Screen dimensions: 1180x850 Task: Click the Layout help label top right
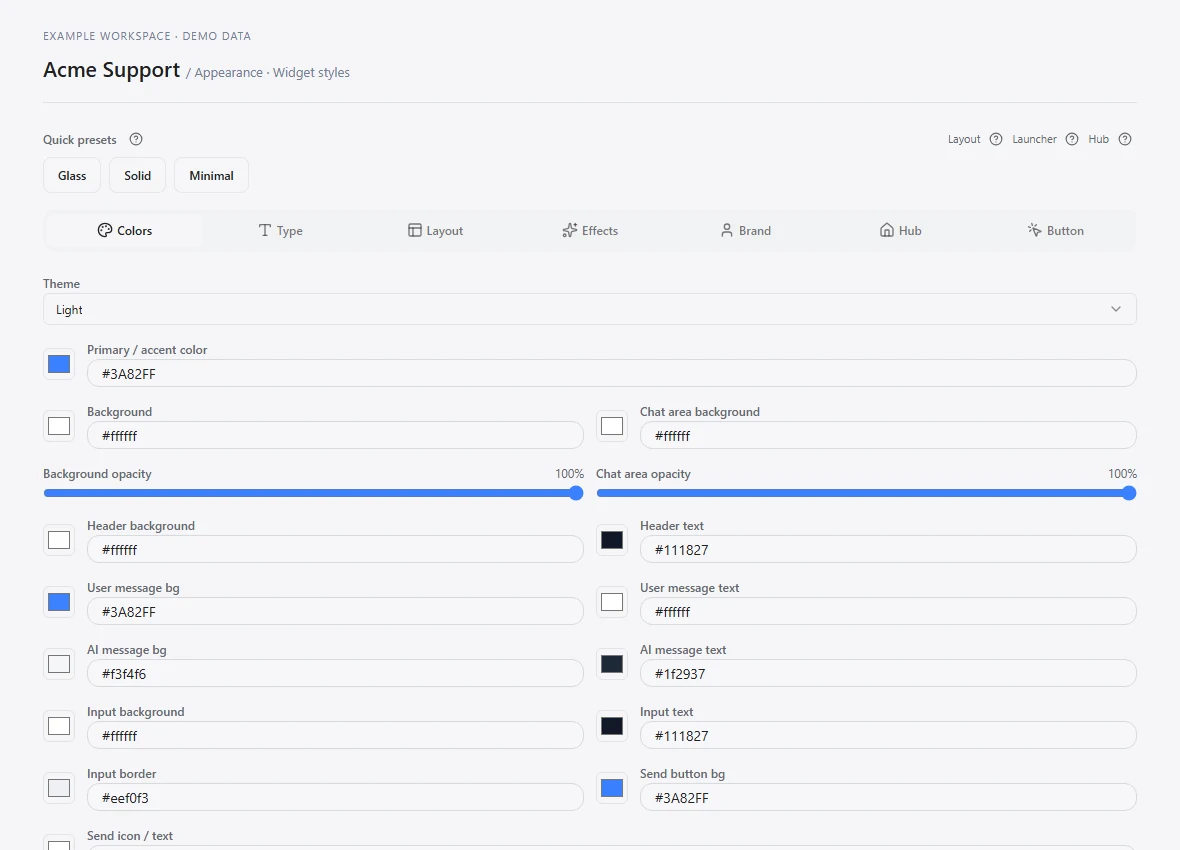[964, 139]
